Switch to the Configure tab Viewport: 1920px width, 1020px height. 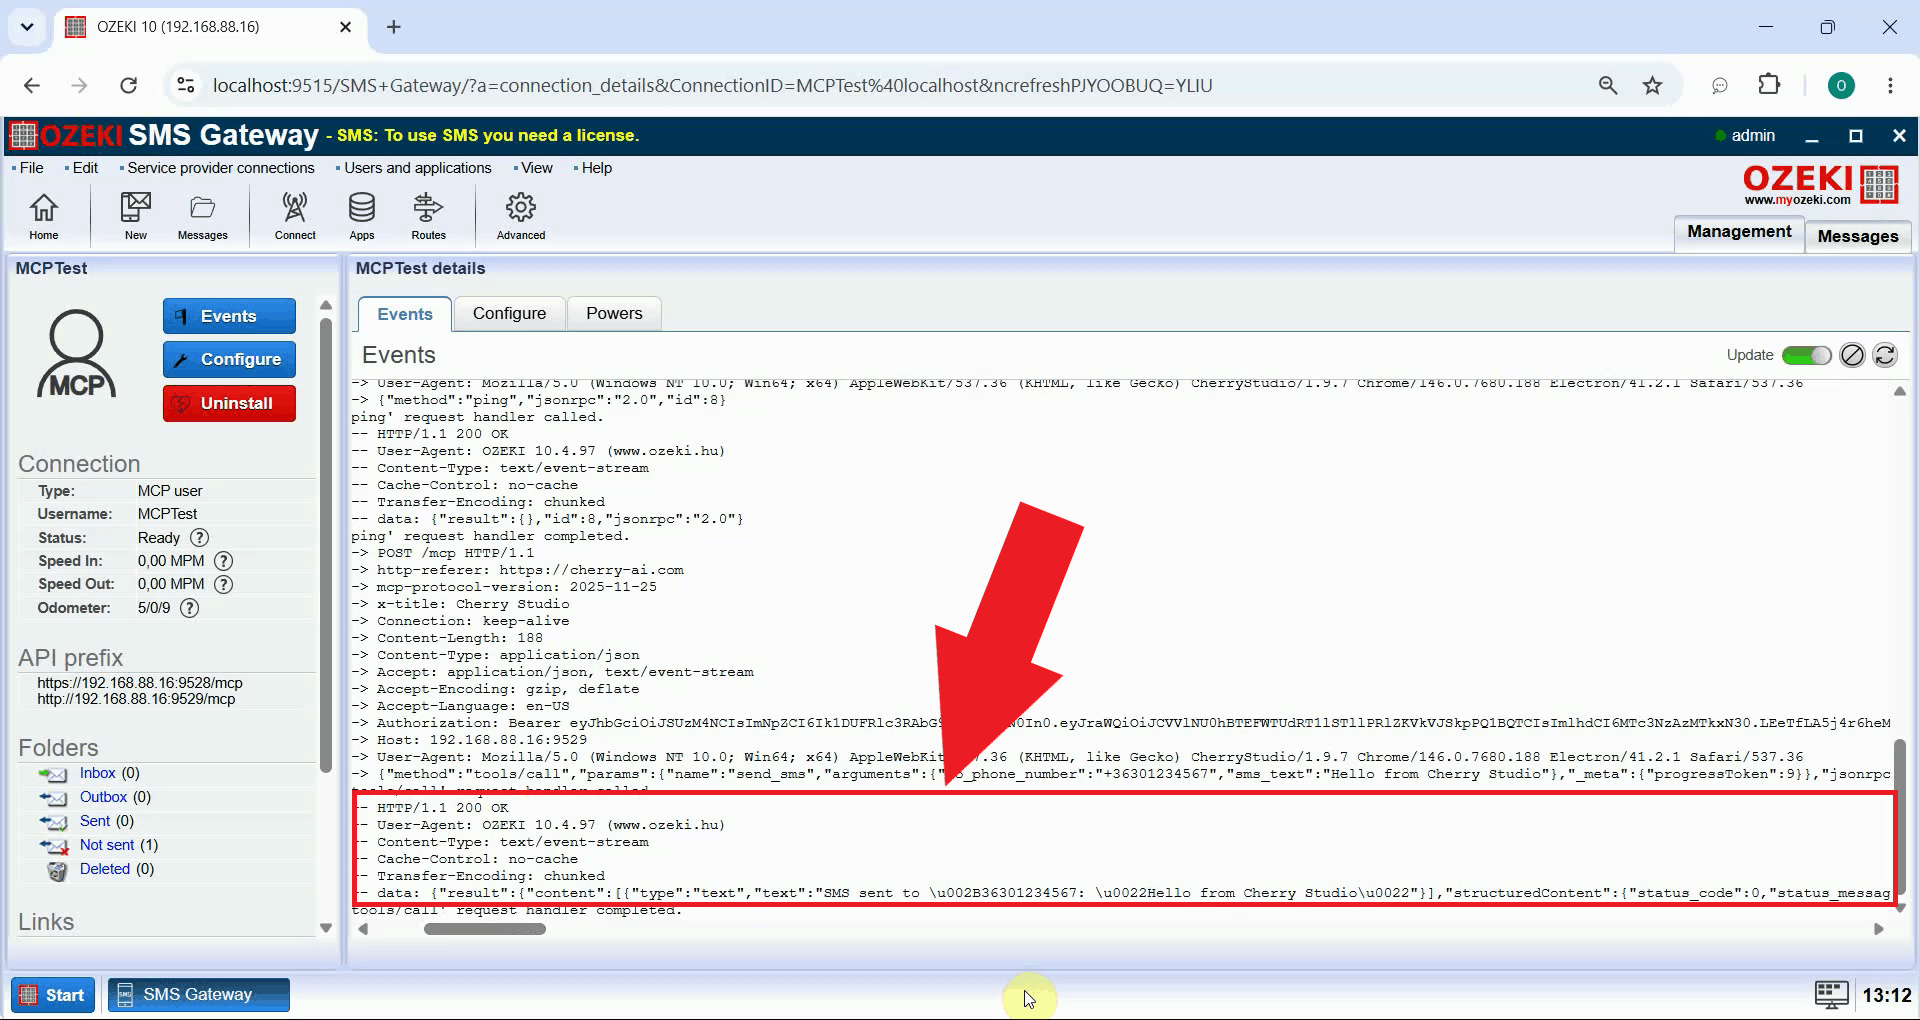coord(509,314)
